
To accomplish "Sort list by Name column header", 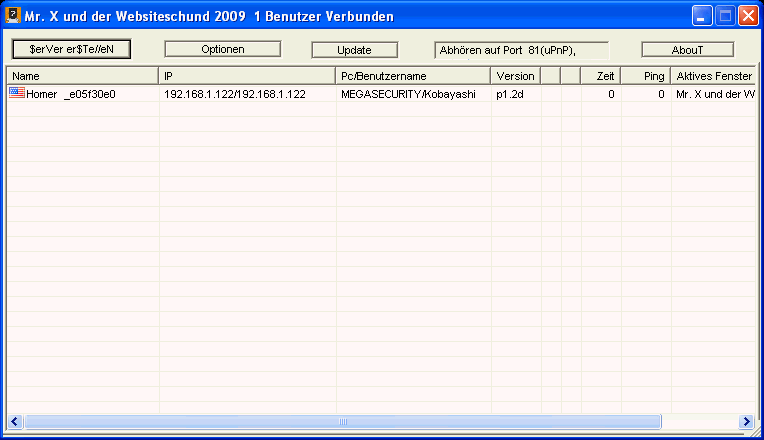I will point(82,76).
